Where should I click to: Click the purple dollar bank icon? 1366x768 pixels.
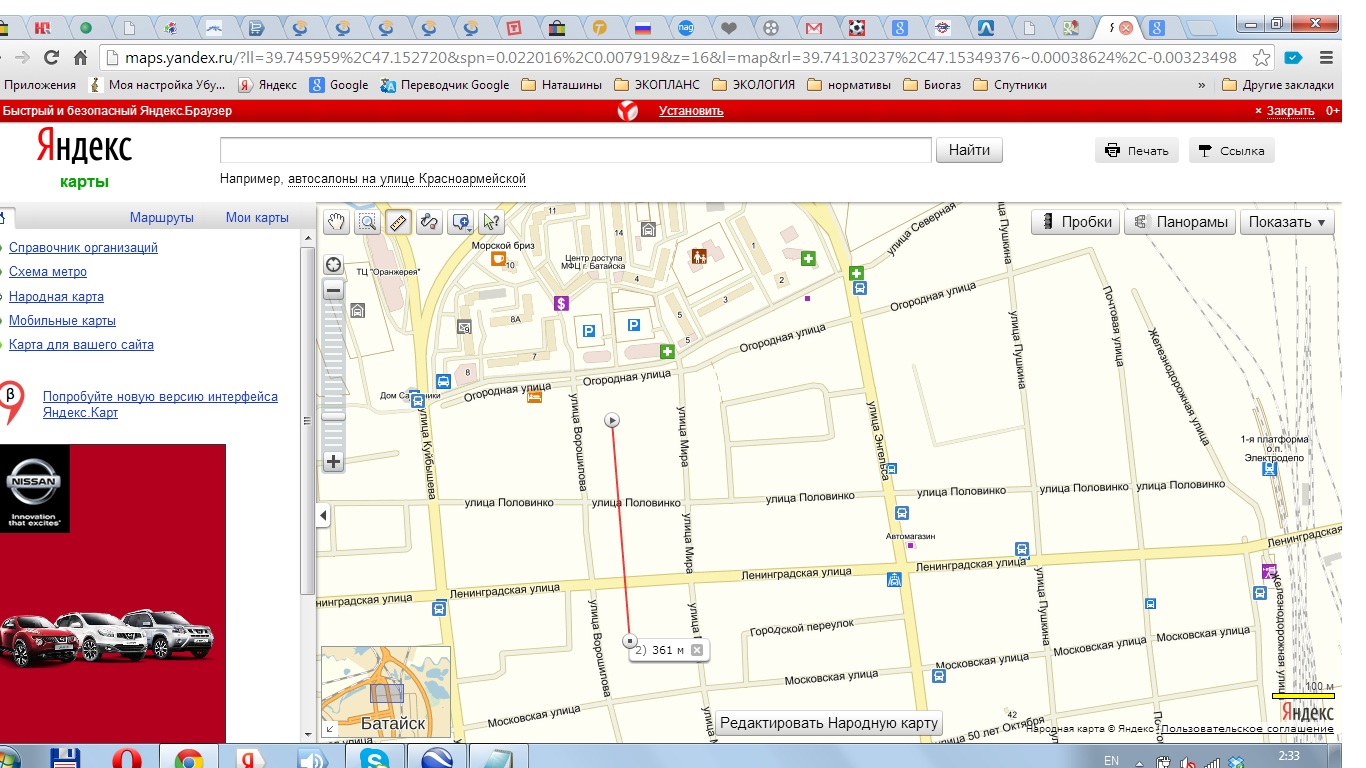coord(561,303)
